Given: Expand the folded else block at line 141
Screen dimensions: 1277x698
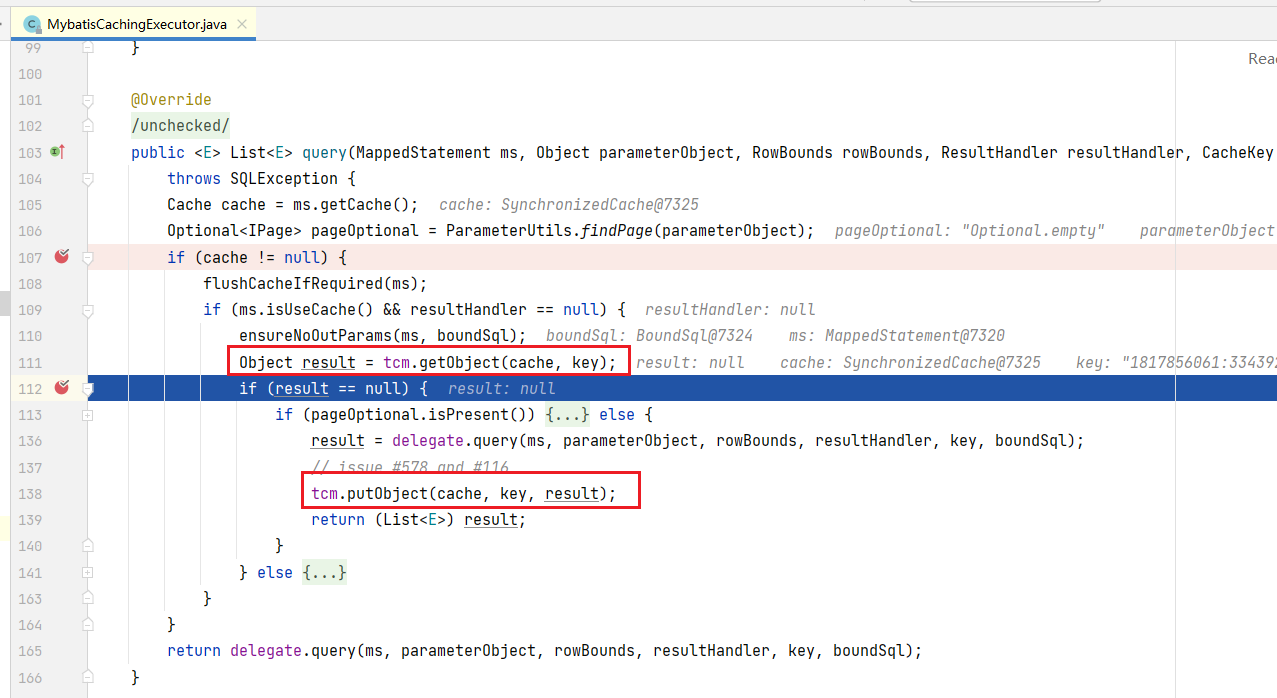Looking at the screenshot, I should coord(88,572).
